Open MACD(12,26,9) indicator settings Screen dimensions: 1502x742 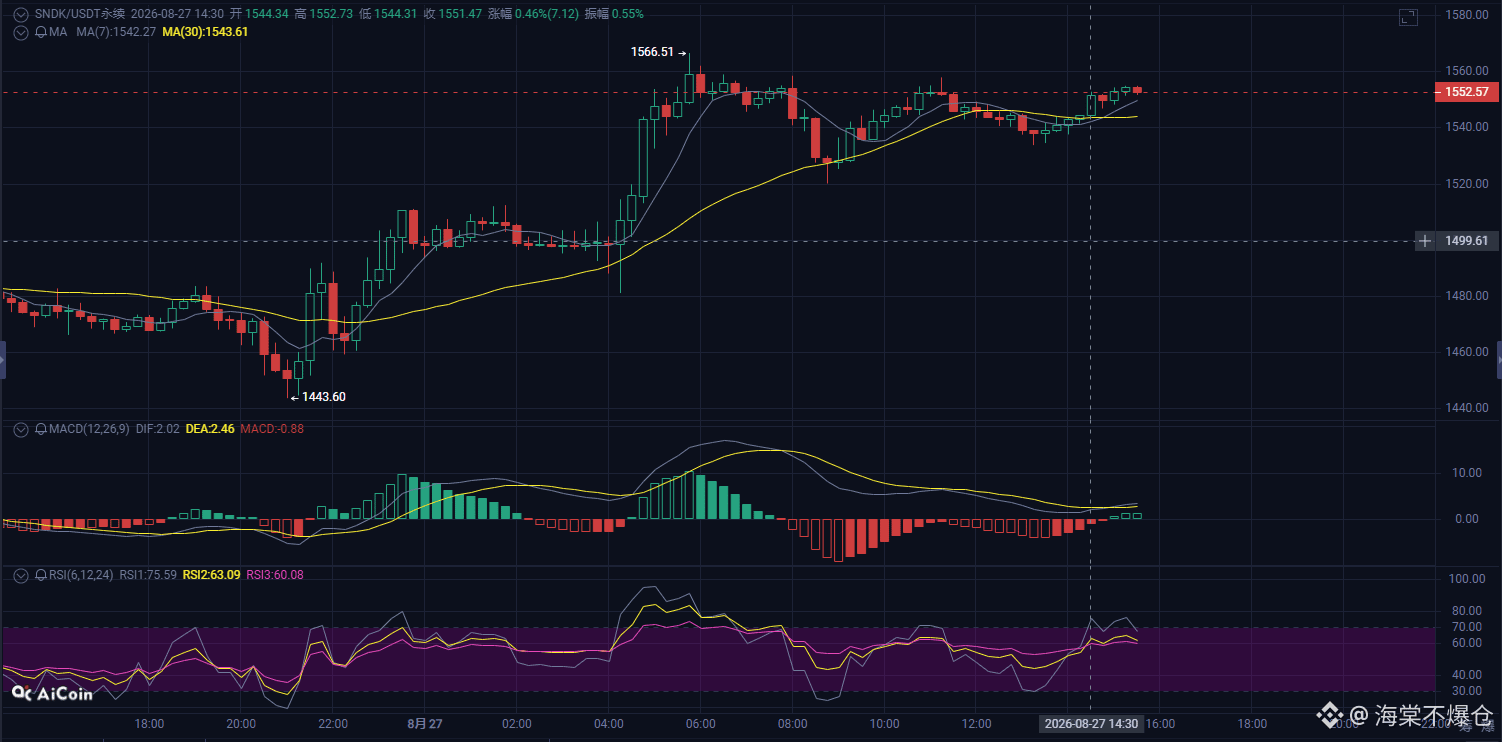point(89,429)
